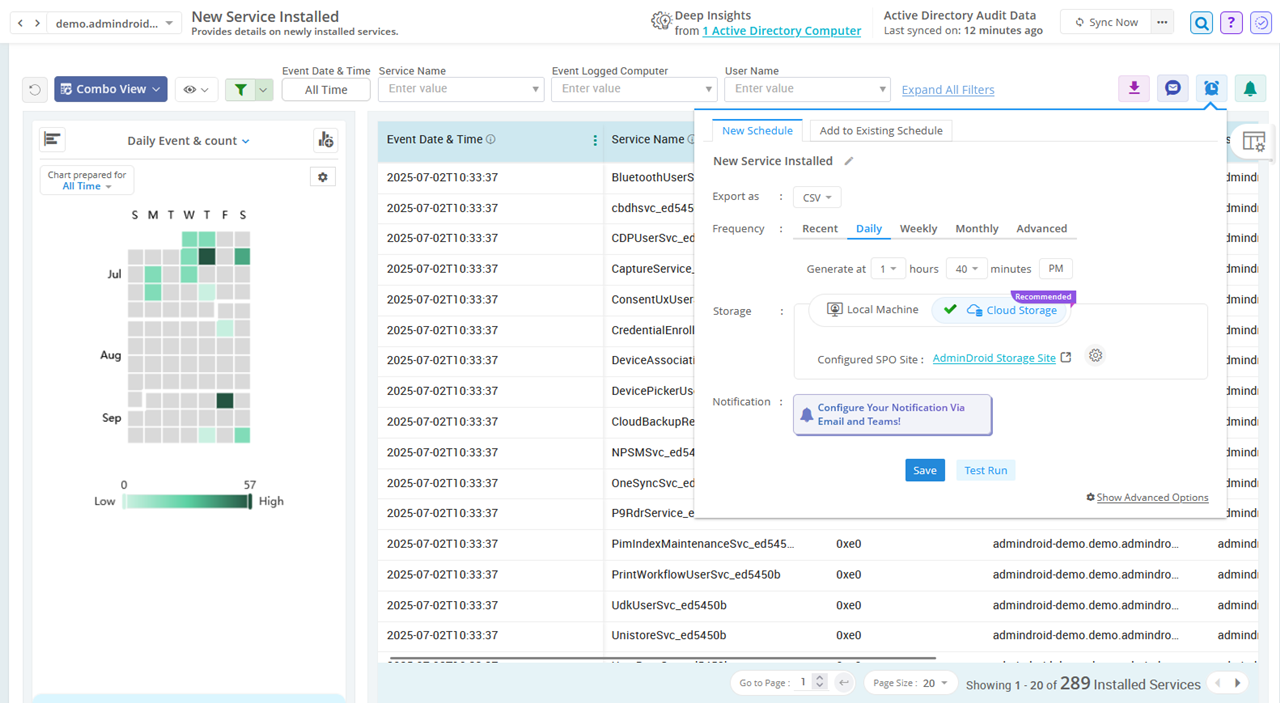Open the email chat notification icon
Screen dimensions: 1280x703
click(x=1172, y=88)
